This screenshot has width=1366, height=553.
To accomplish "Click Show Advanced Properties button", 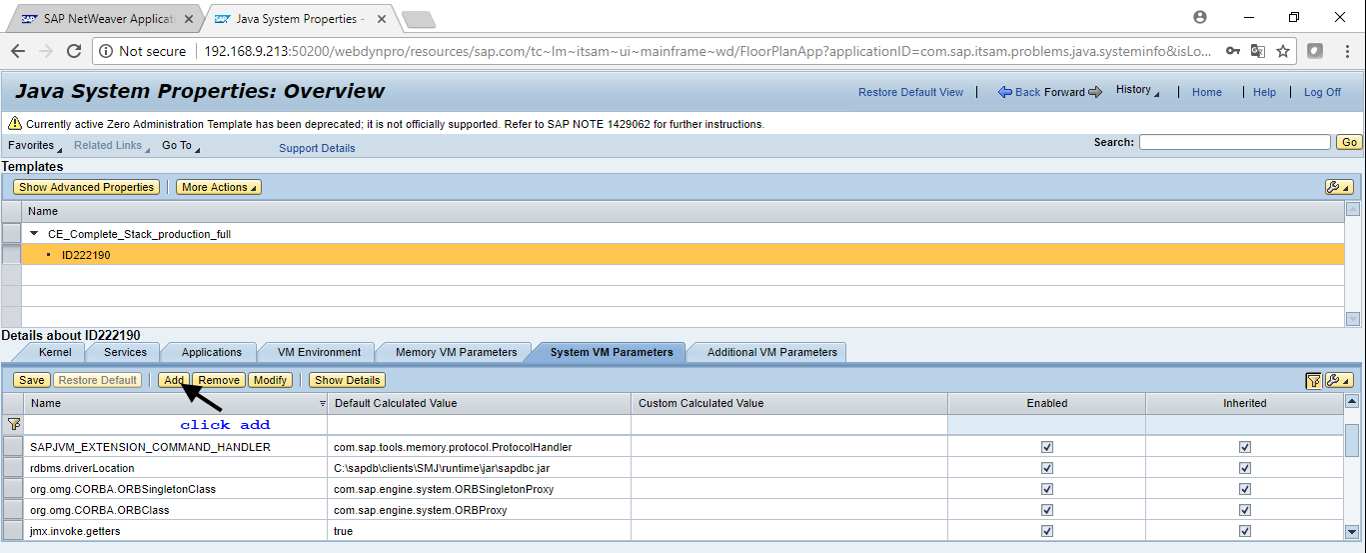I will point(86,187).
